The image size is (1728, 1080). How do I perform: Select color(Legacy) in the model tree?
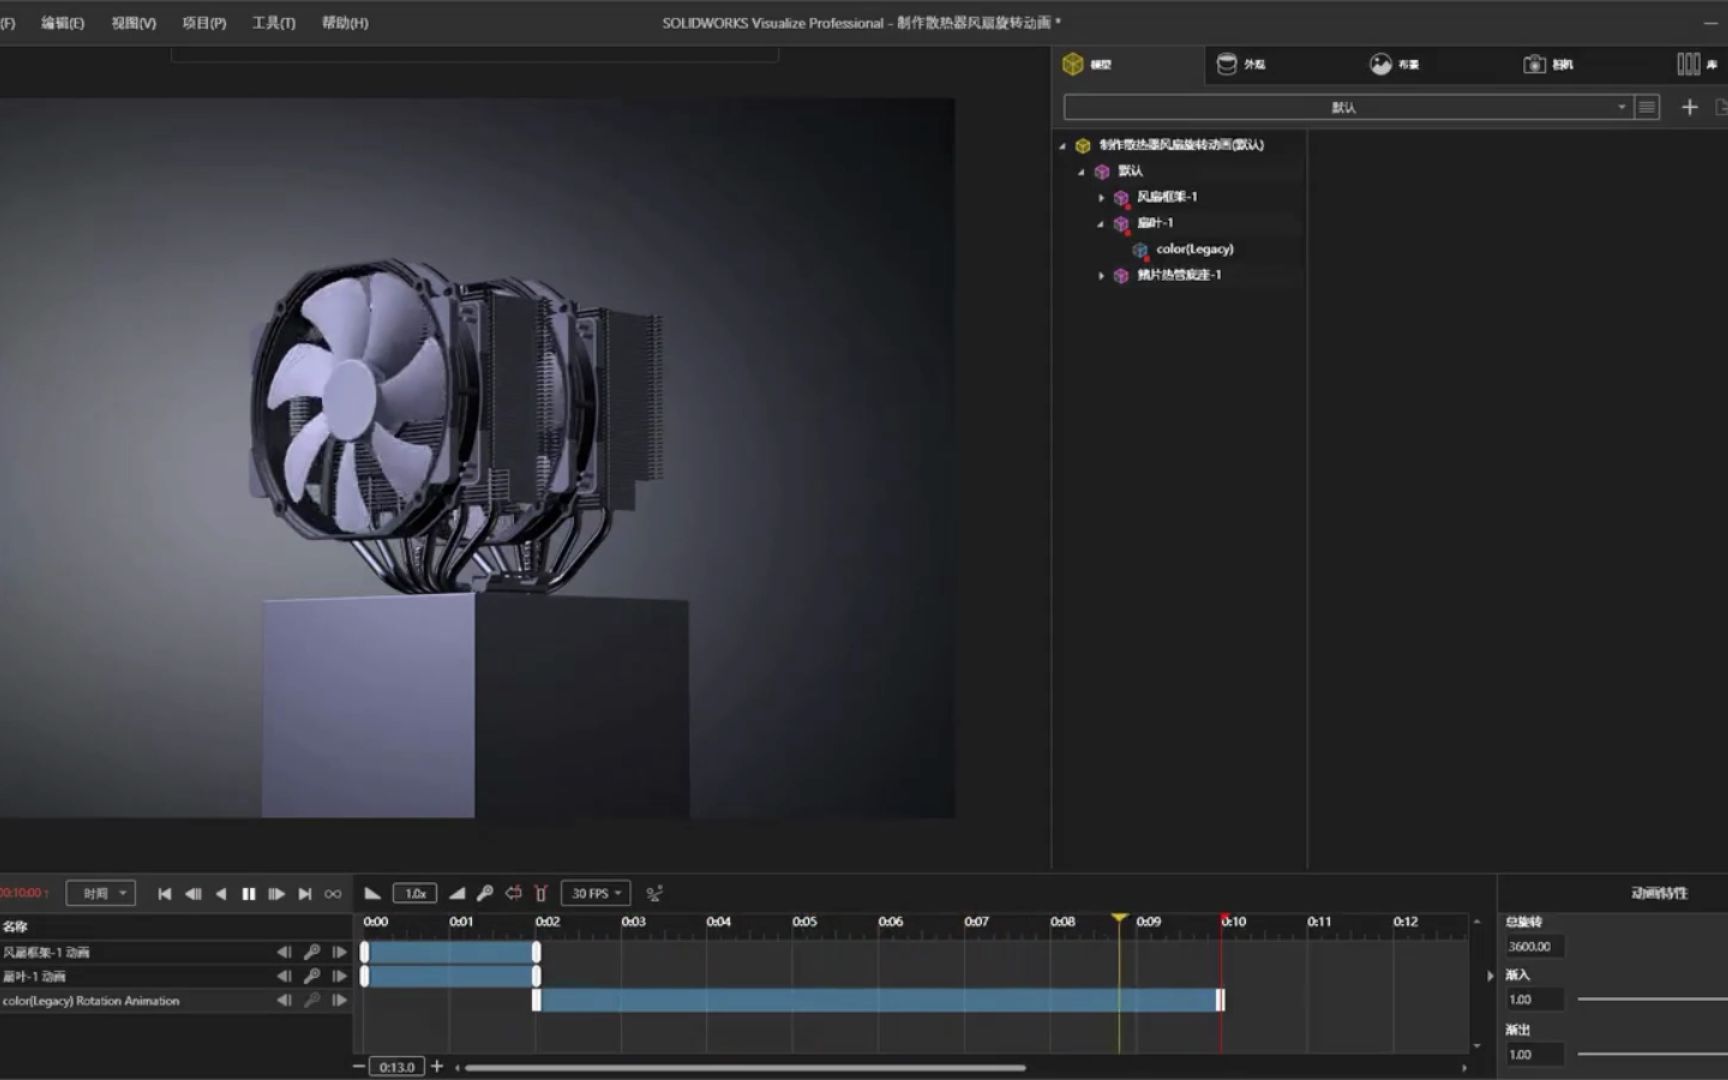tap(1194, 249)
